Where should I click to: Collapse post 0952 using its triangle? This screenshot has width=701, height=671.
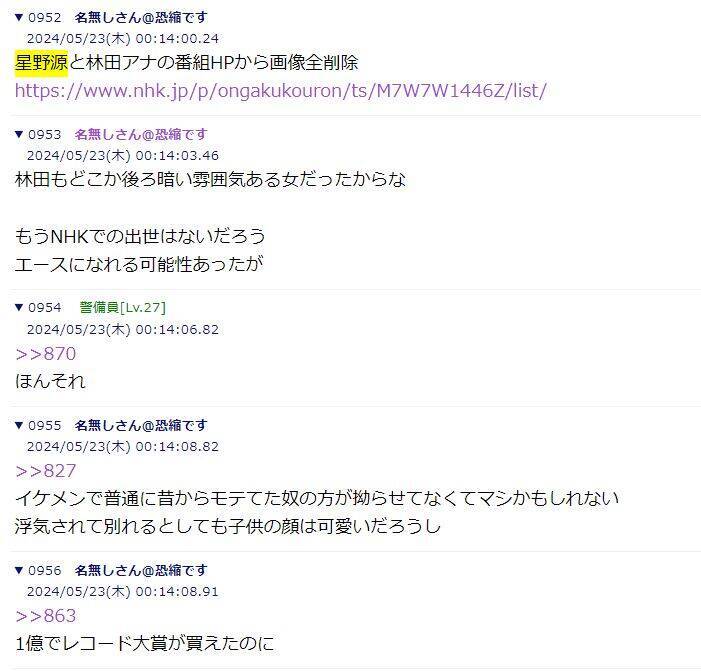pos(19,17)
